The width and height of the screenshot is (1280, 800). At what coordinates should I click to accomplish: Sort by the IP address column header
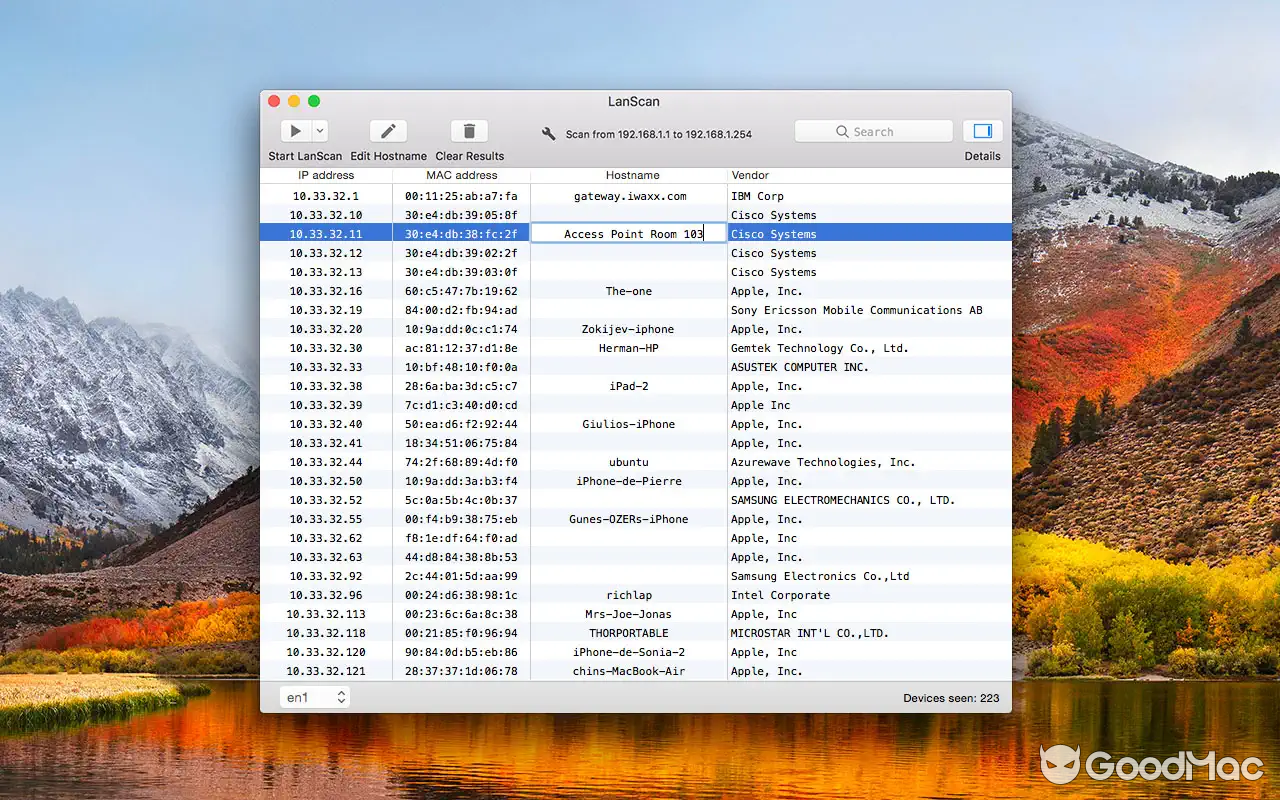pos(325,174)
